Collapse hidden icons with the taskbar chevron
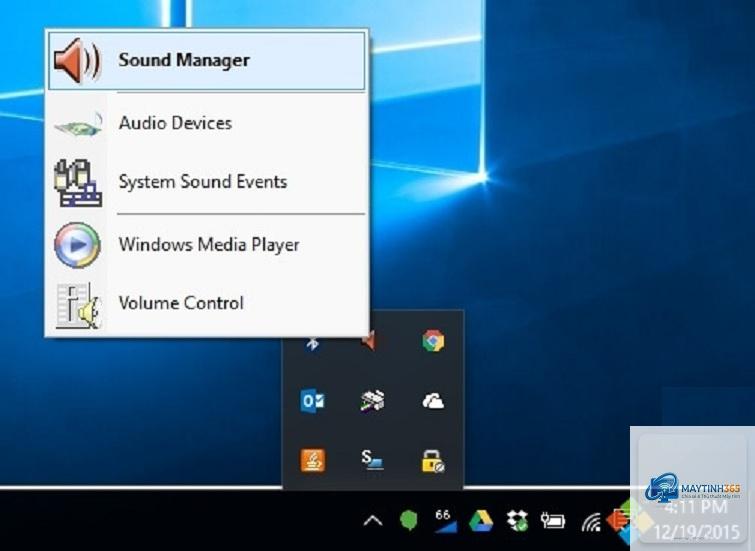755x551 pixels. pos(373,521)
